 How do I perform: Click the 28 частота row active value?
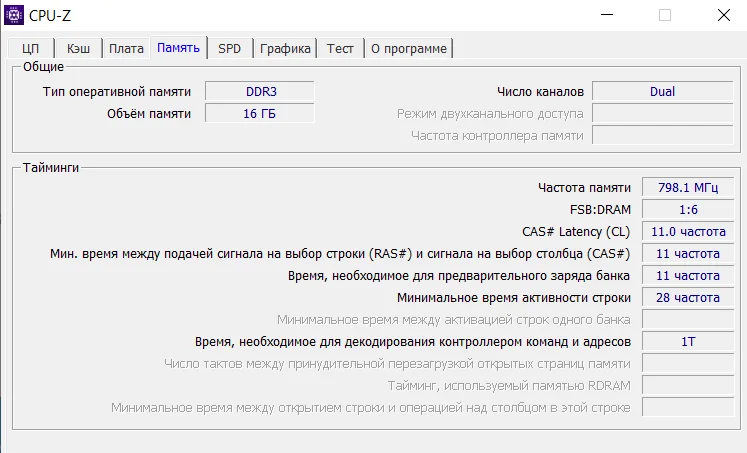(688, 297)
